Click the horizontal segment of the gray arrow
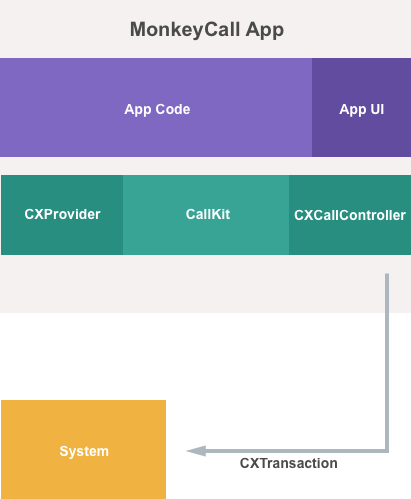The height and width of the screenshot is (499, 411). [295, 451]
